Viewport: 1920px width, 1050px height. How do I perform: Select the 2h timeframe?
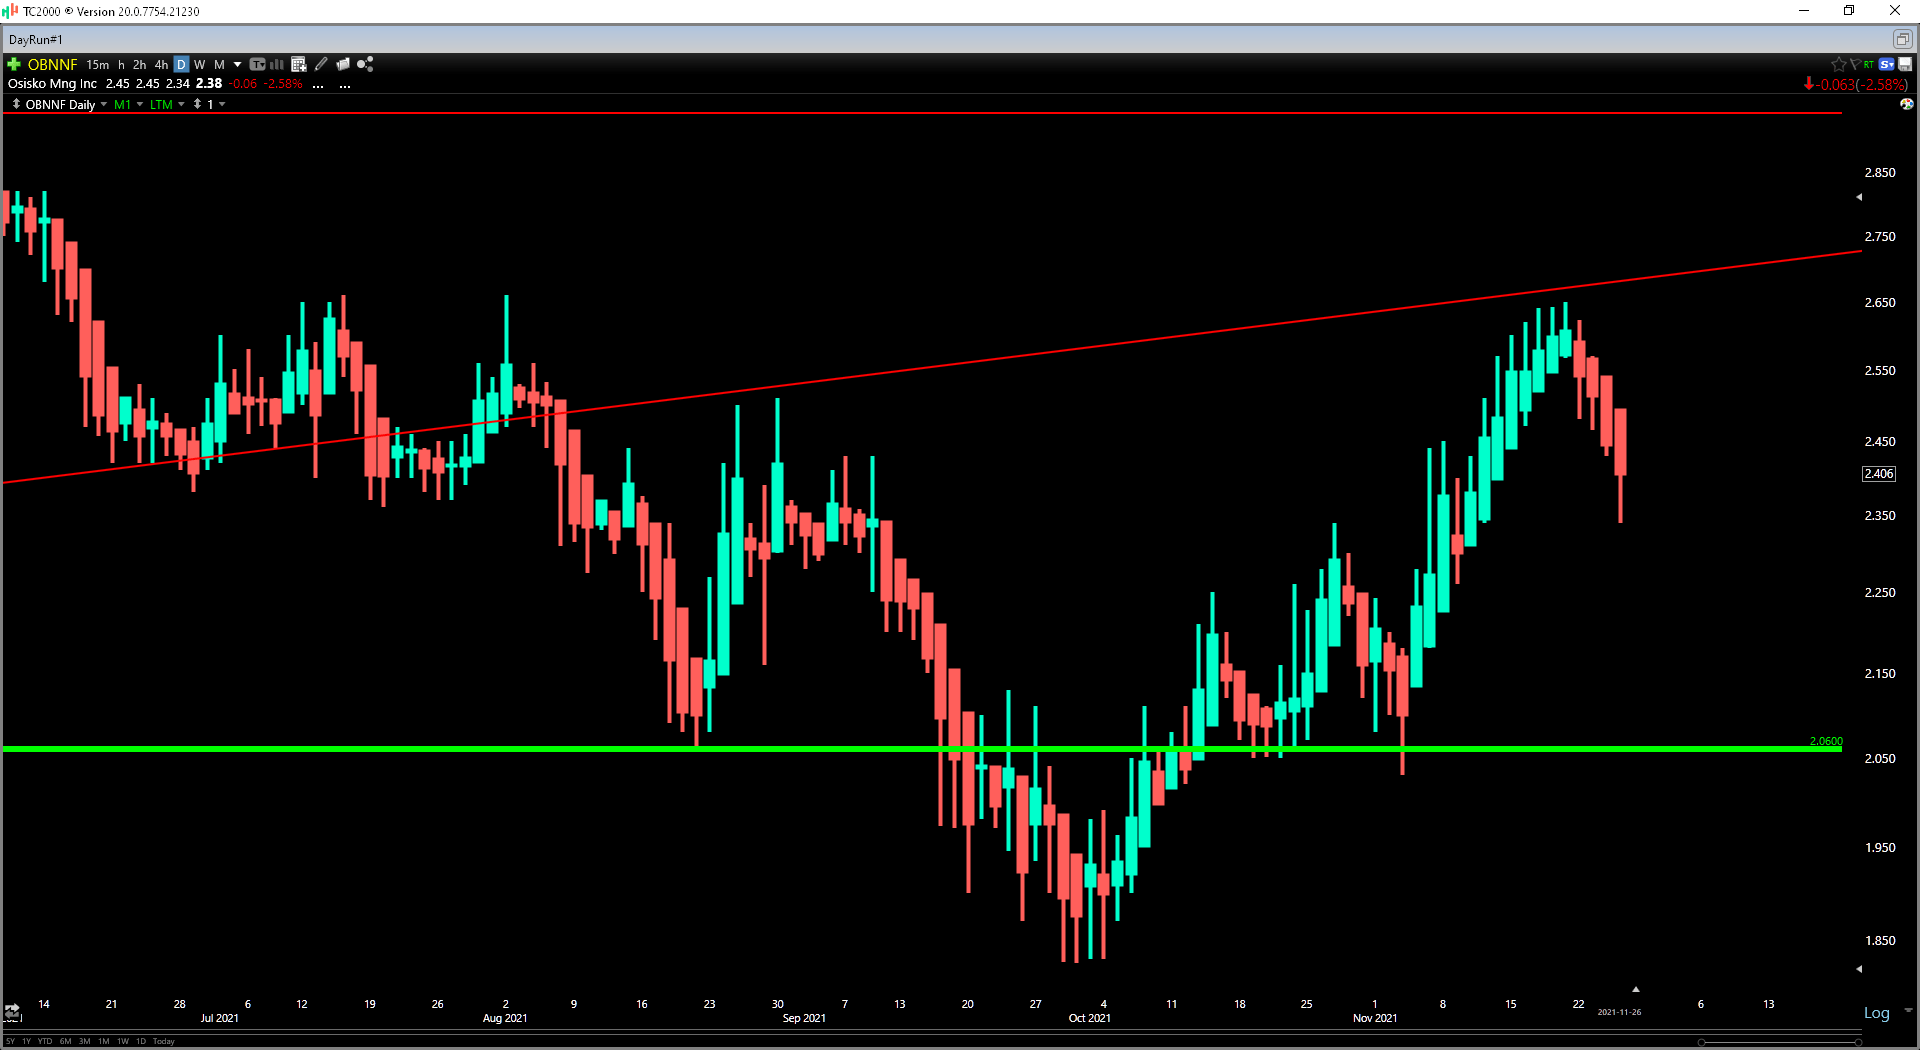point(140,64)
